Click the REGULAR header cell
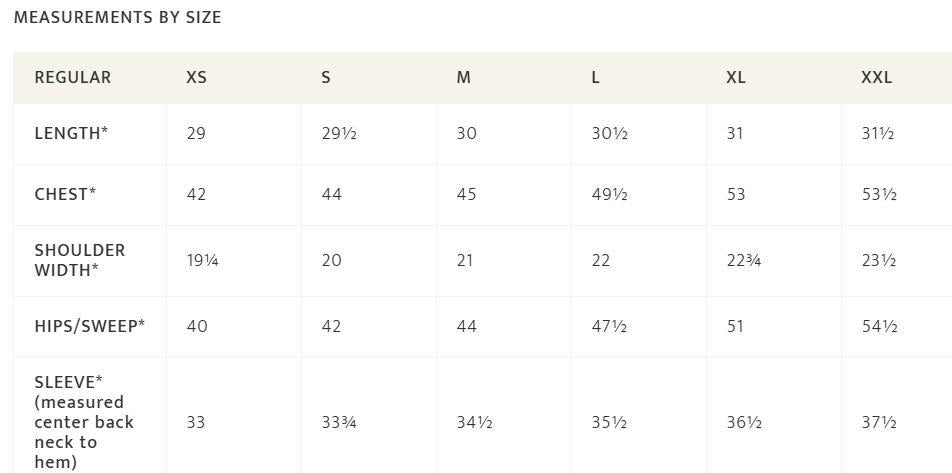This screenshot has width=952, height=473. tap(73, 78)
